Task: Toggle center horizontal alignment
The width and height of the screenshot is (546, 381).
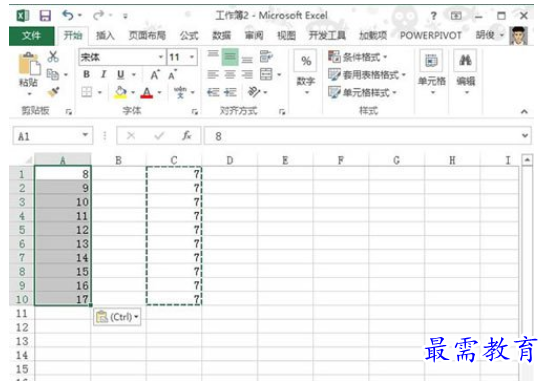Action: click(230, 74)
